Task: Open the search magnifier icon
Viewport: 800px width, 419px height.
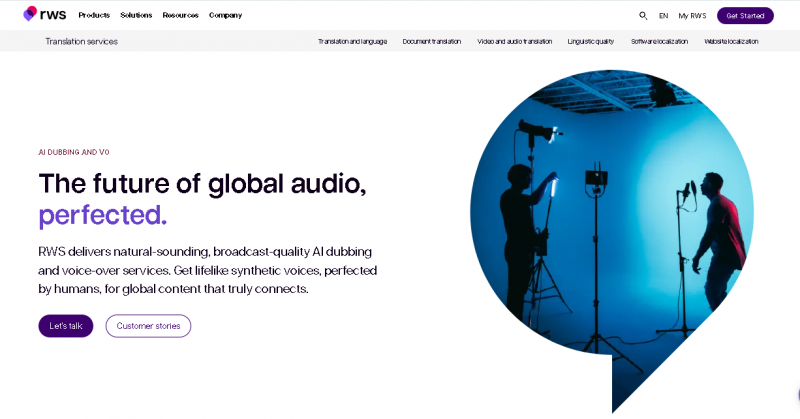Action: point(643,16)
